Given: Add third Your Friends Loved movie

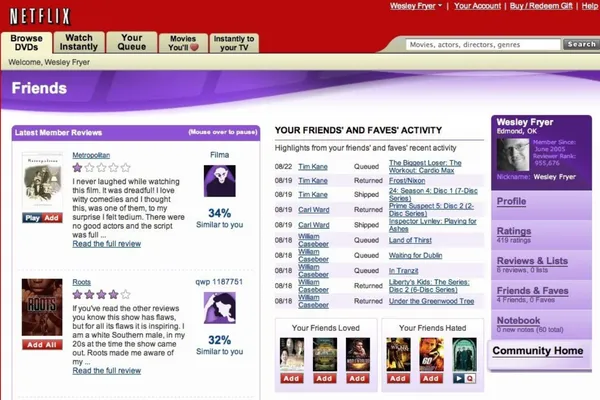Looking at the screenshot, I should point(357,379).
